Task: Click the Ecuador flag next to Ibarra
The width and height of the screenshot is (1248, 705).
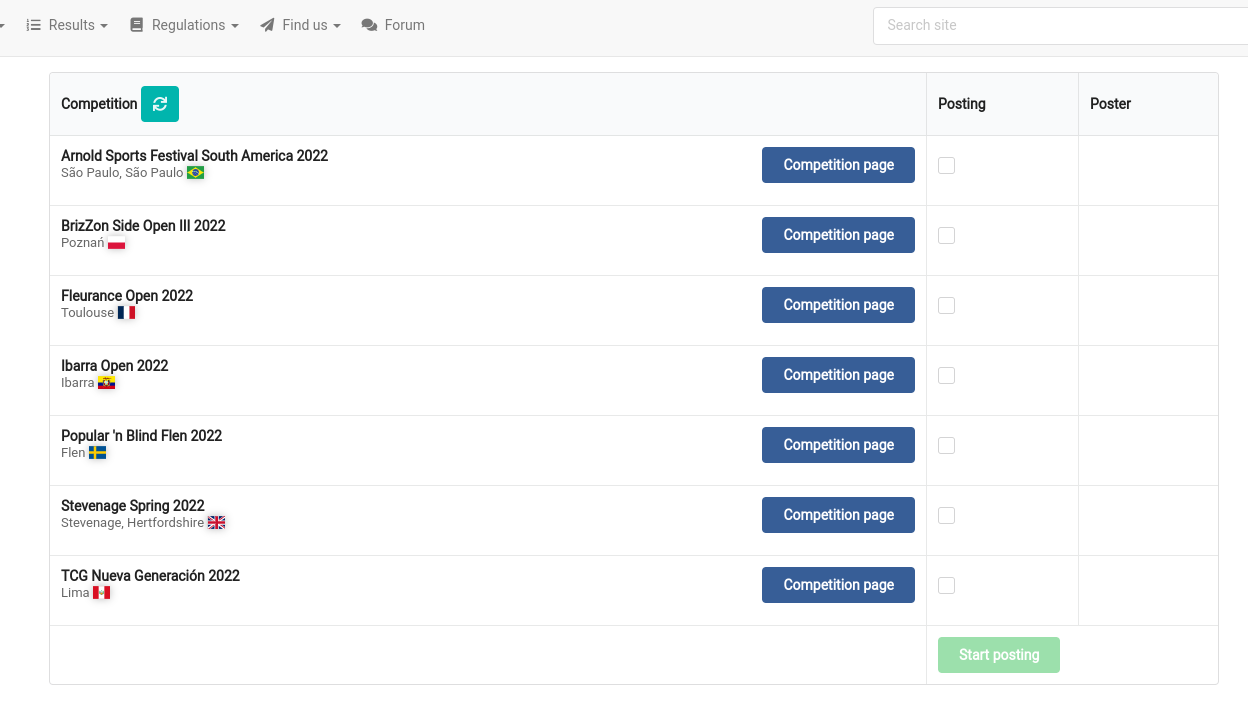Action: click(106, 383)
